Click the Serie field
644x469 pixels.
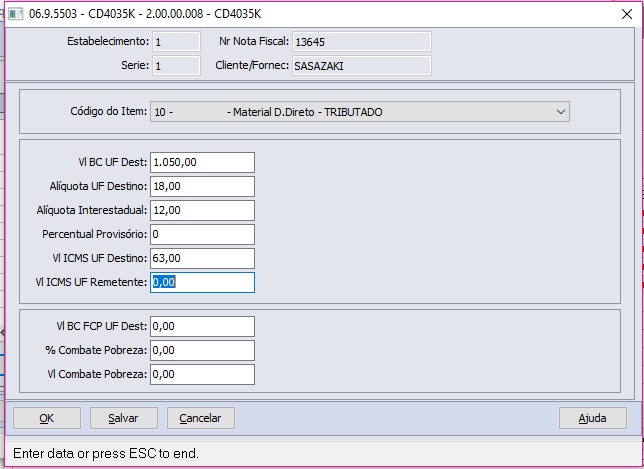point(176,66)
